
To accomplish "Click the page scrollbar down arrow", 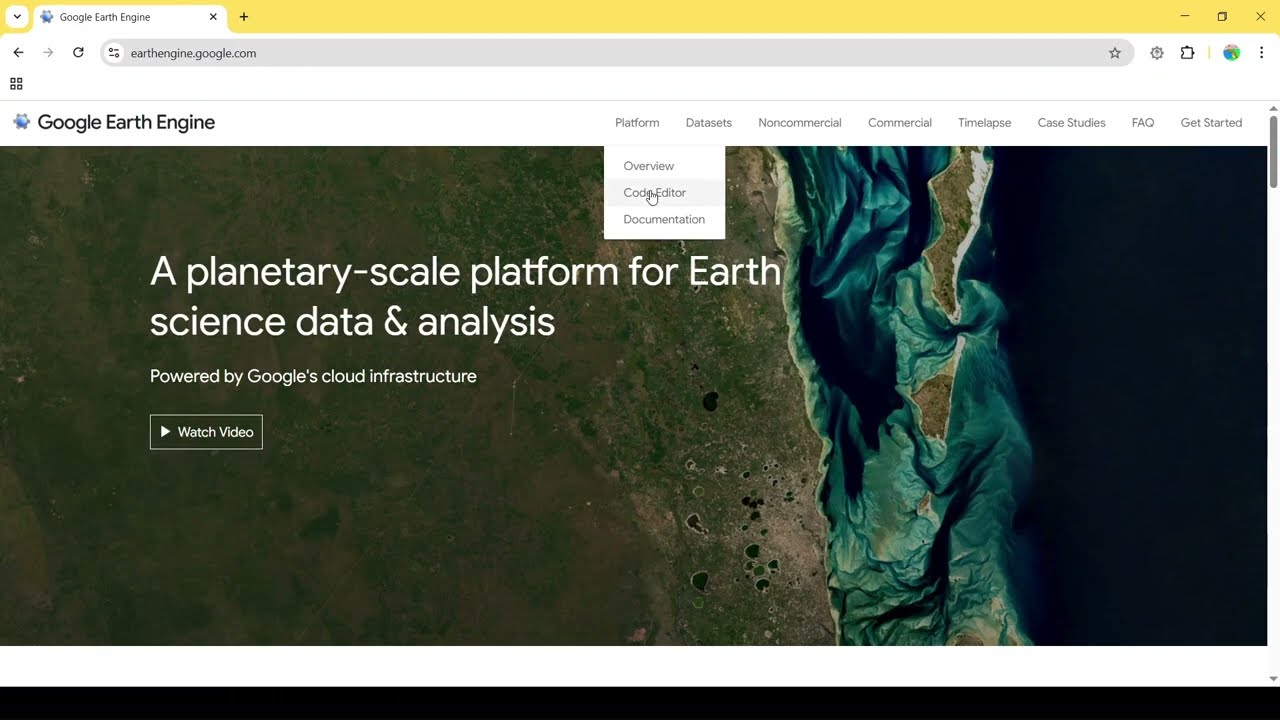I will (1273, 679).
